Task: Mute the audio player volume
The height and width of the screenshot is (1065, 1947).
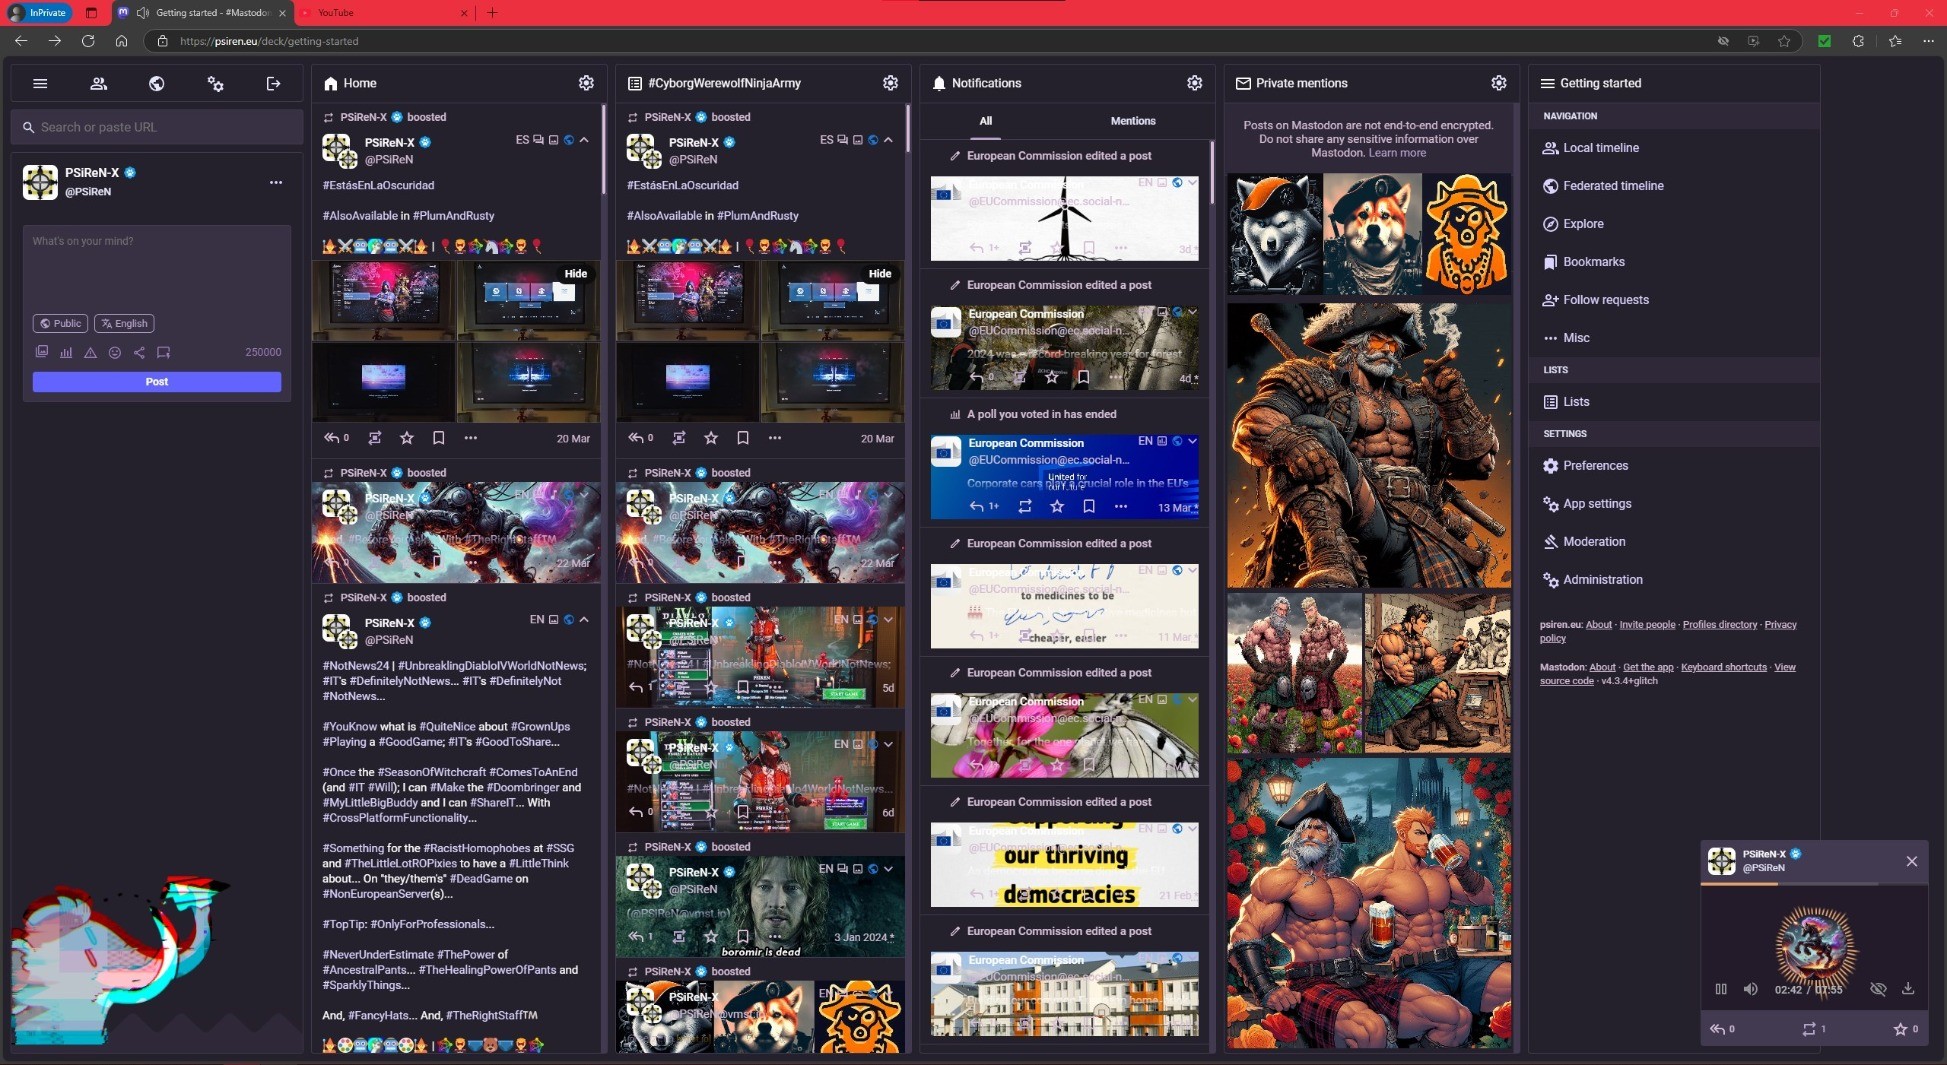Action: coord(1750,989)
